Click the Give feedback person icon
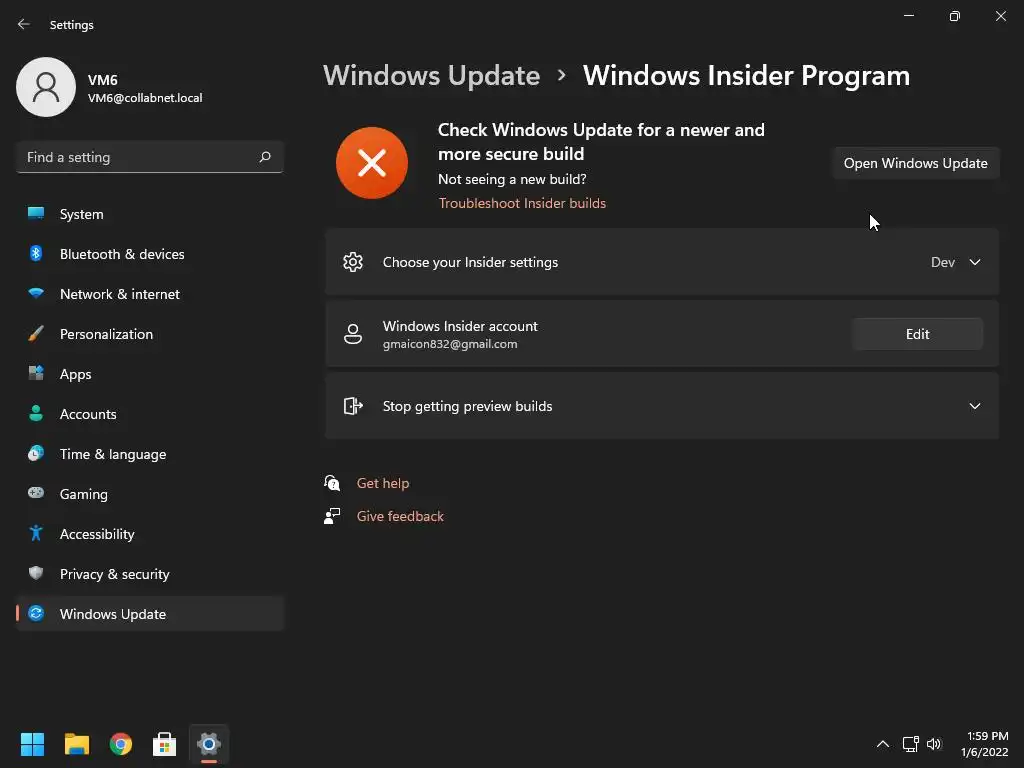The height and width of the screenshot is (768, 1024). pos(332,516)
